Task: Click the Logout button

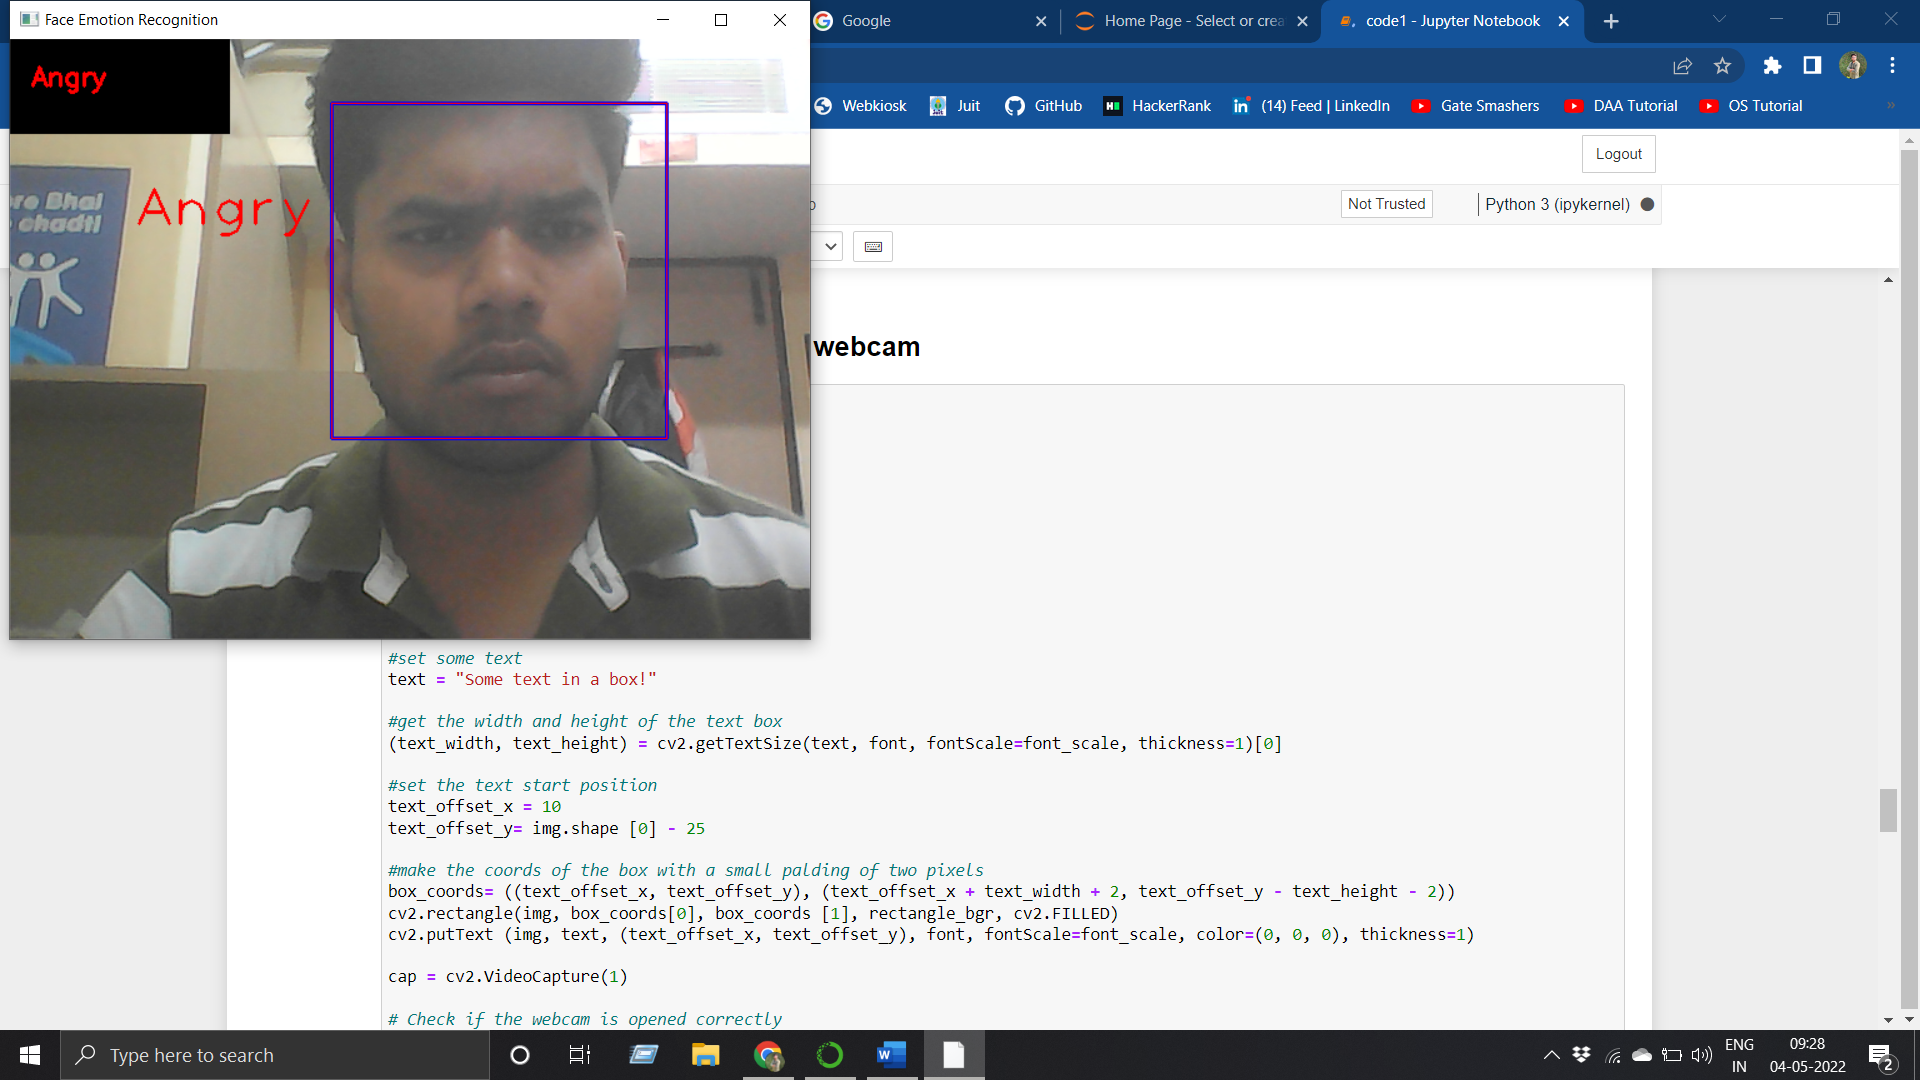Action: tap(1618, 153)
